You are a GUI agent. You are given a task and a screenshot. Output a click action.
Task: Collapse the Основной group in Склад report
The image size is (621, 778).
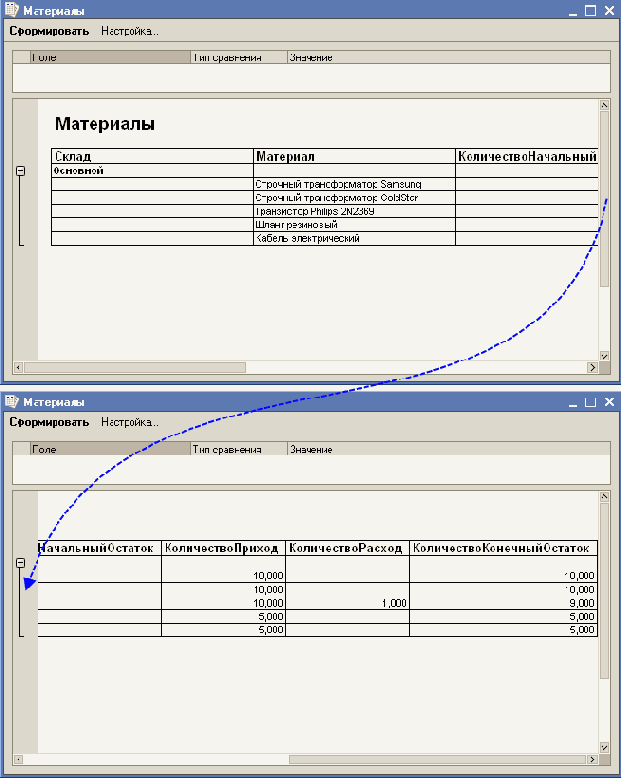(x=20, y=171)
